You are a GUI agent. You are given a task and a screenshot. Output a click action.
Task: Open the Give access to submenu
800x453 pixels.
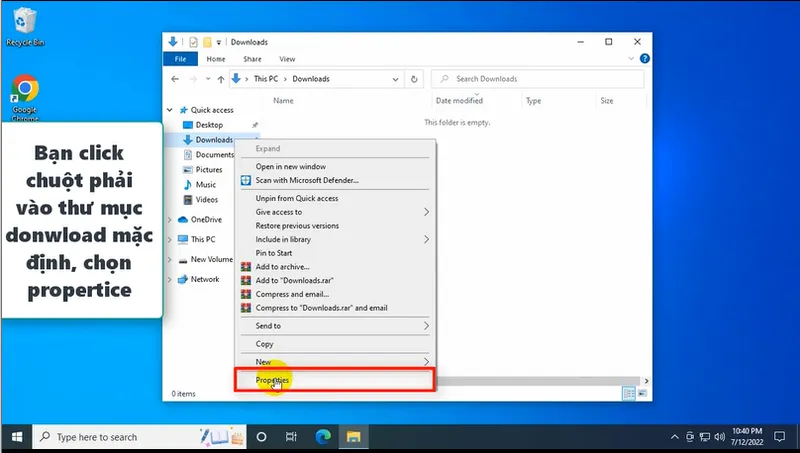tap(335, 212)
